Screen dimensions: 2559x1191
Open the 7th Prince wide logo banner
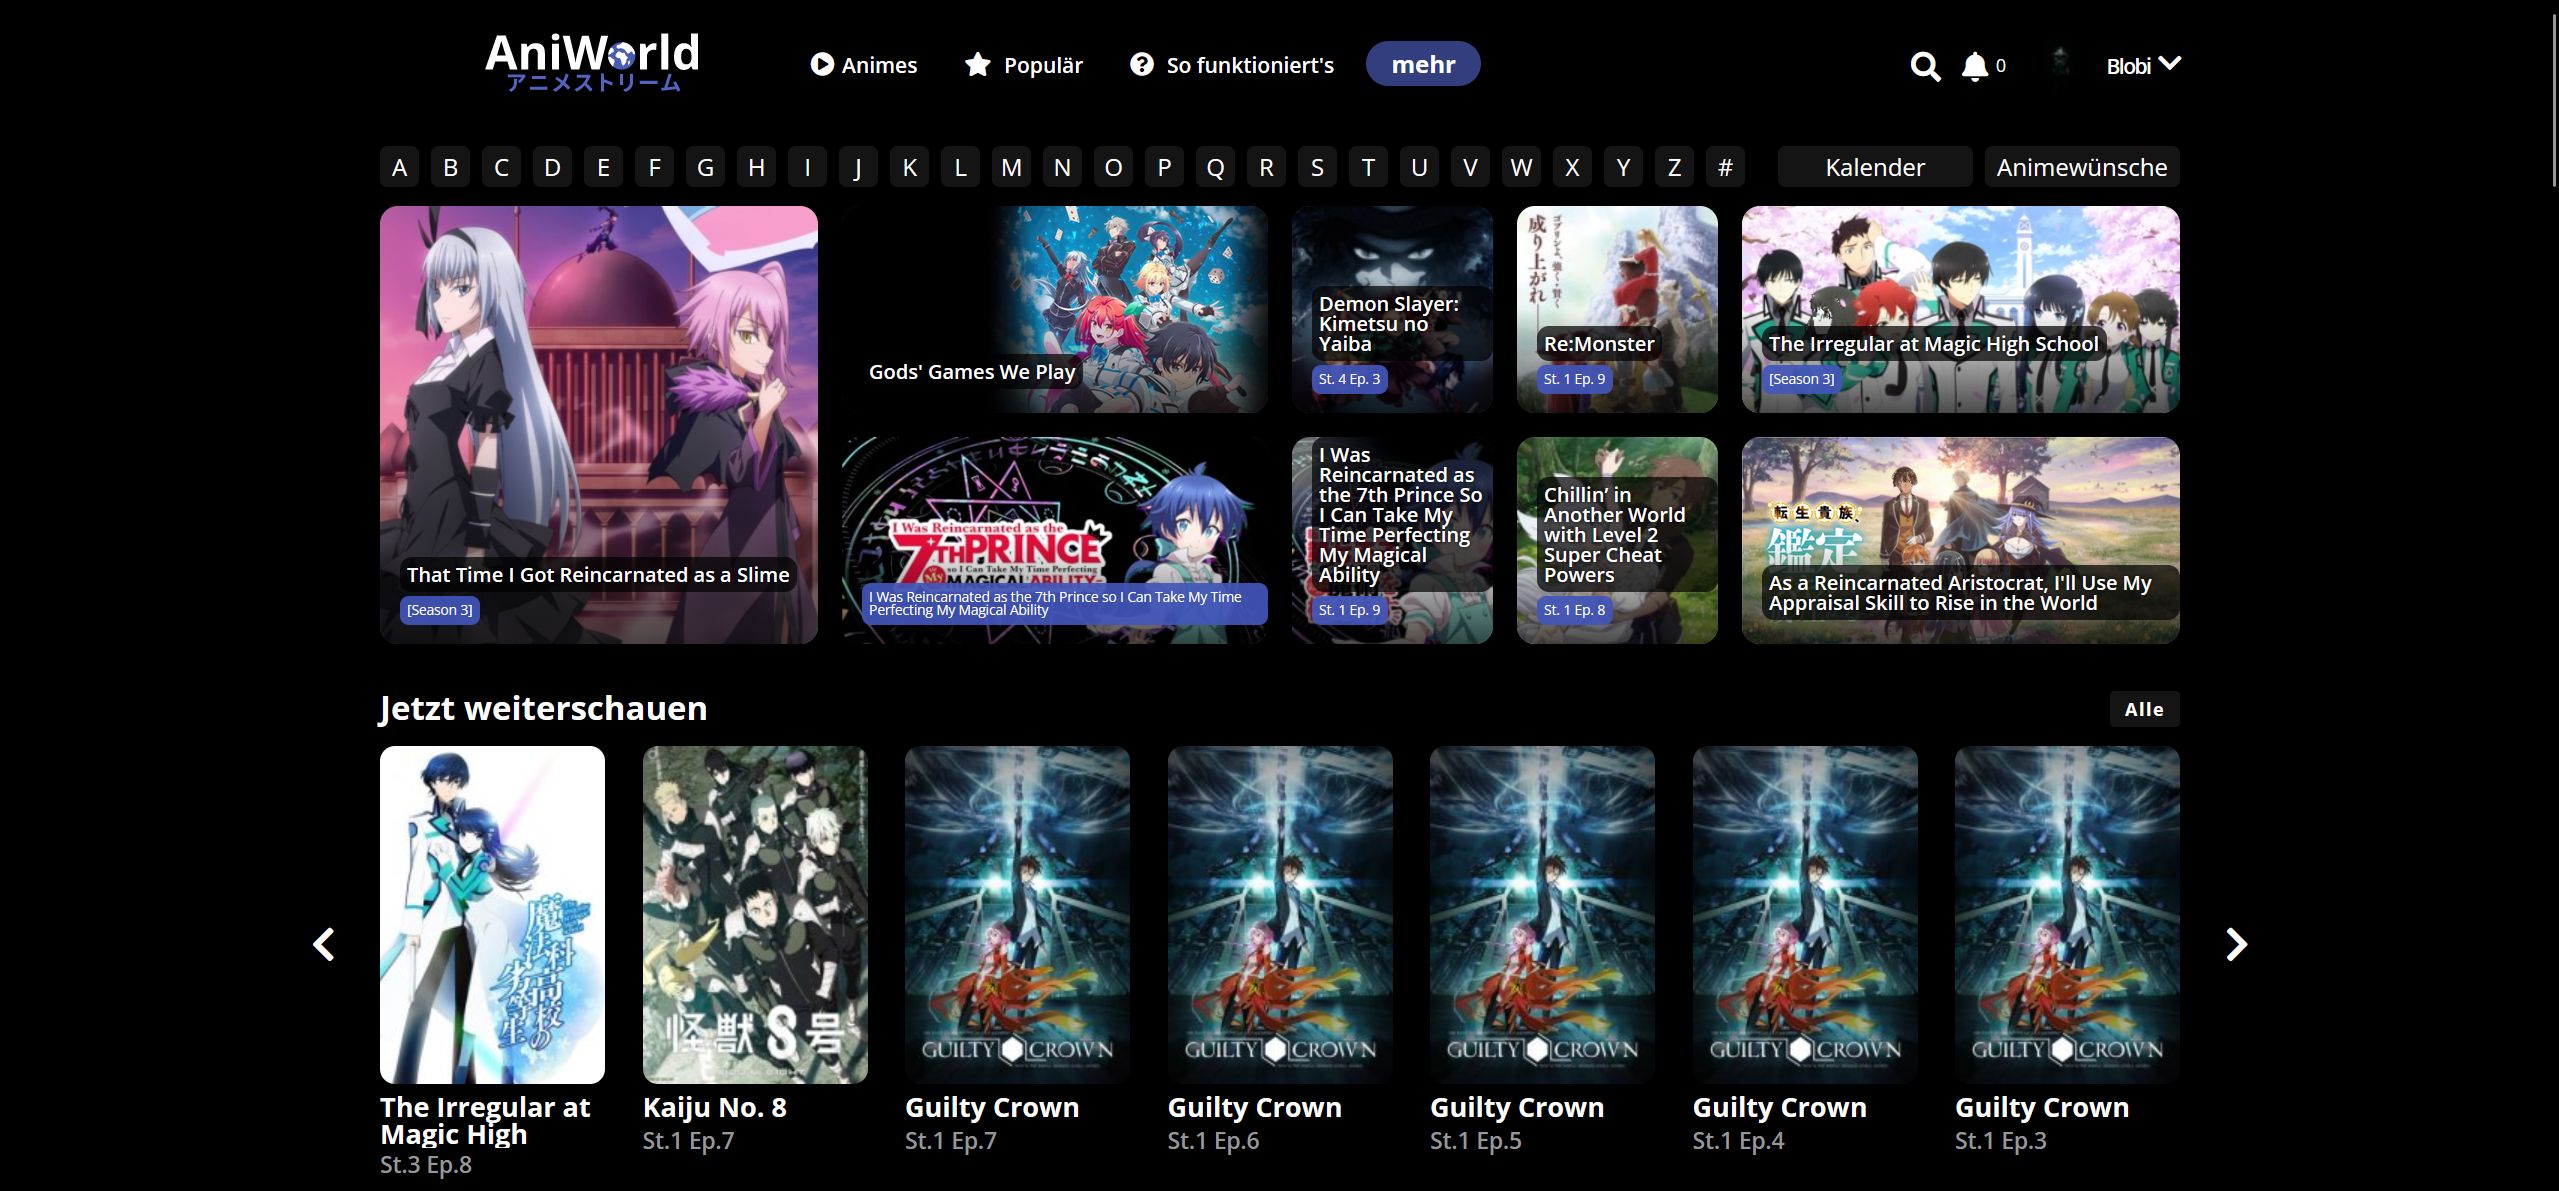tap(1054, 540)
